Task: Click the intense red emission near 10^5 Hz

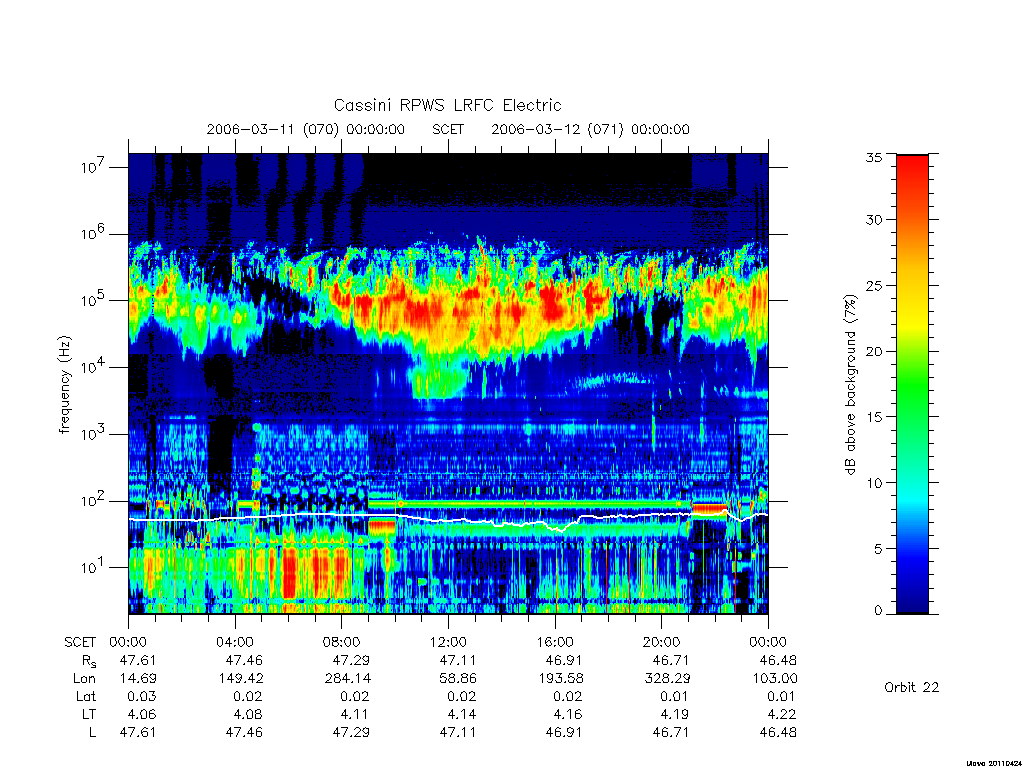Action: pos(553,306)
